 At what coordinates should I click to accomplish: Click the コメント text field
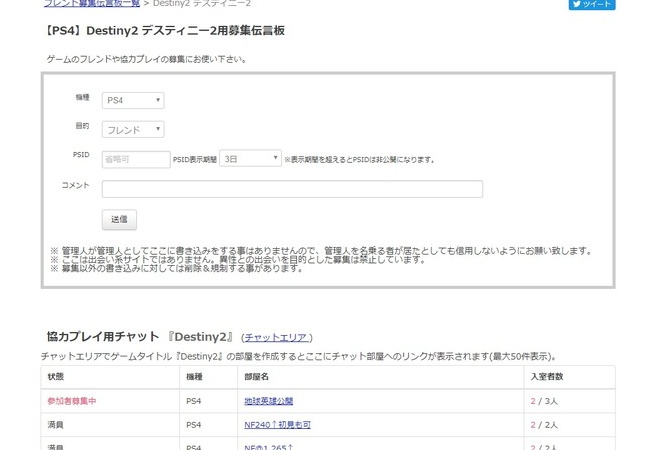292,189
